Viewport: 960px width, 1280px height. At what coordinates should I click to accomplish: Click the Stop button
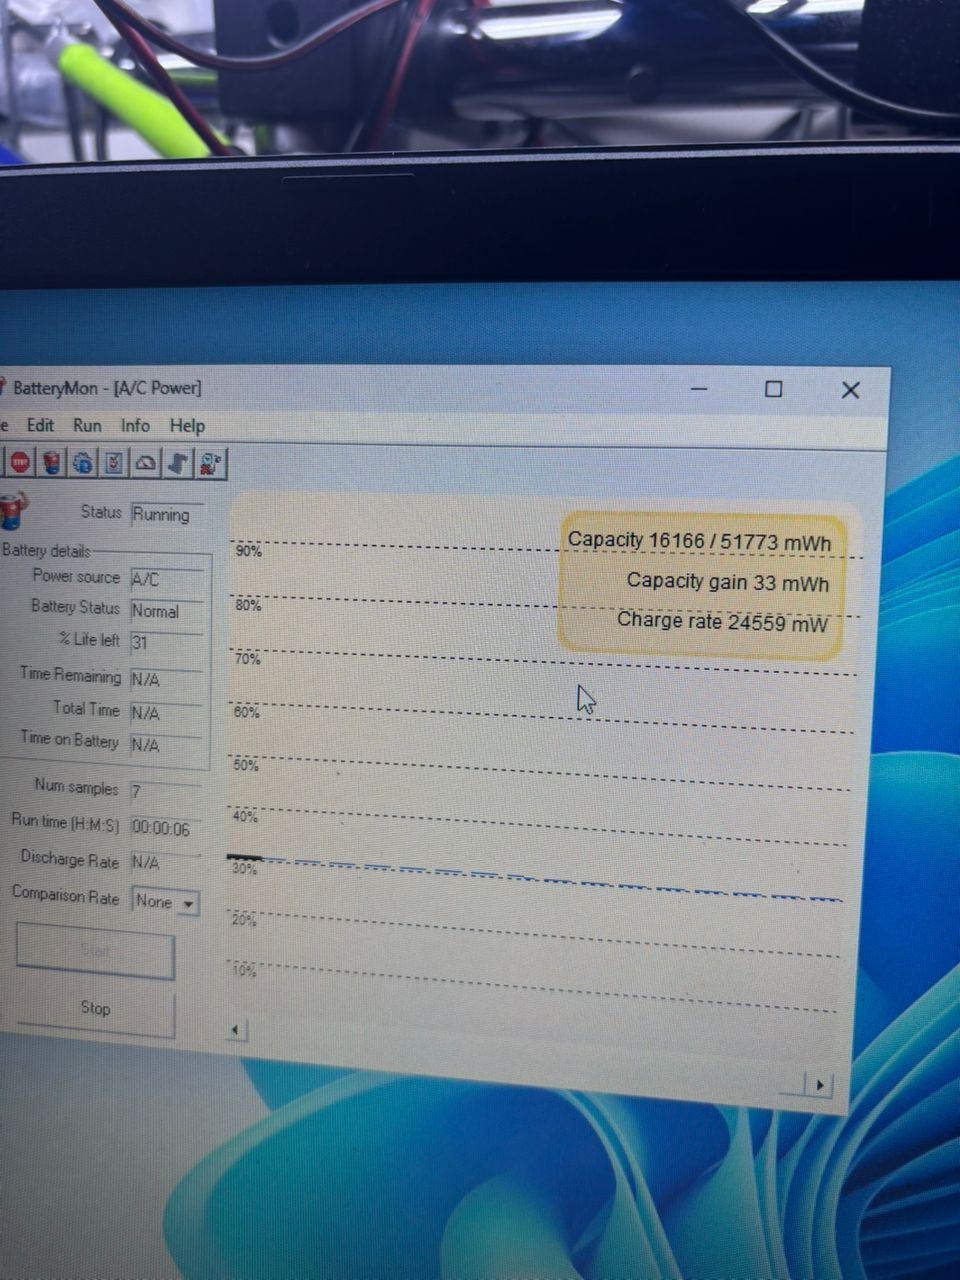coord(96,1009)
